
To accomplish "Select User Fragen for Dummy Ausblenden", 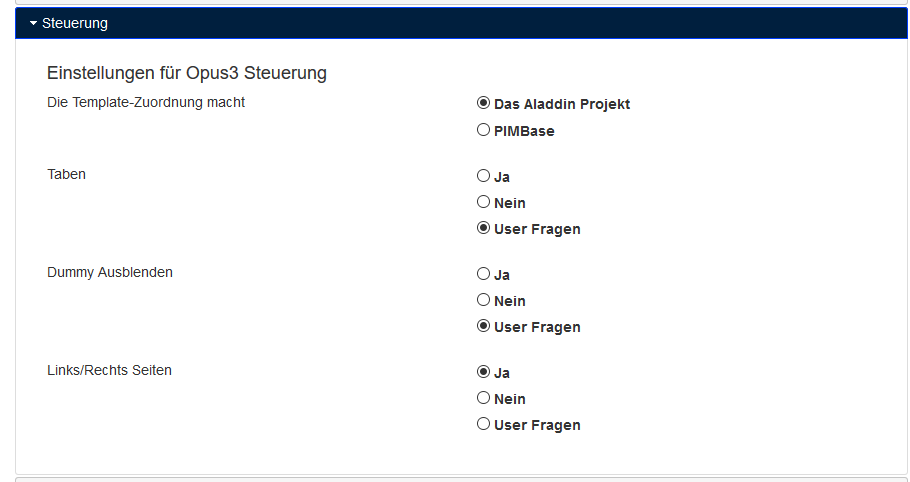I will tap(484, 326).
